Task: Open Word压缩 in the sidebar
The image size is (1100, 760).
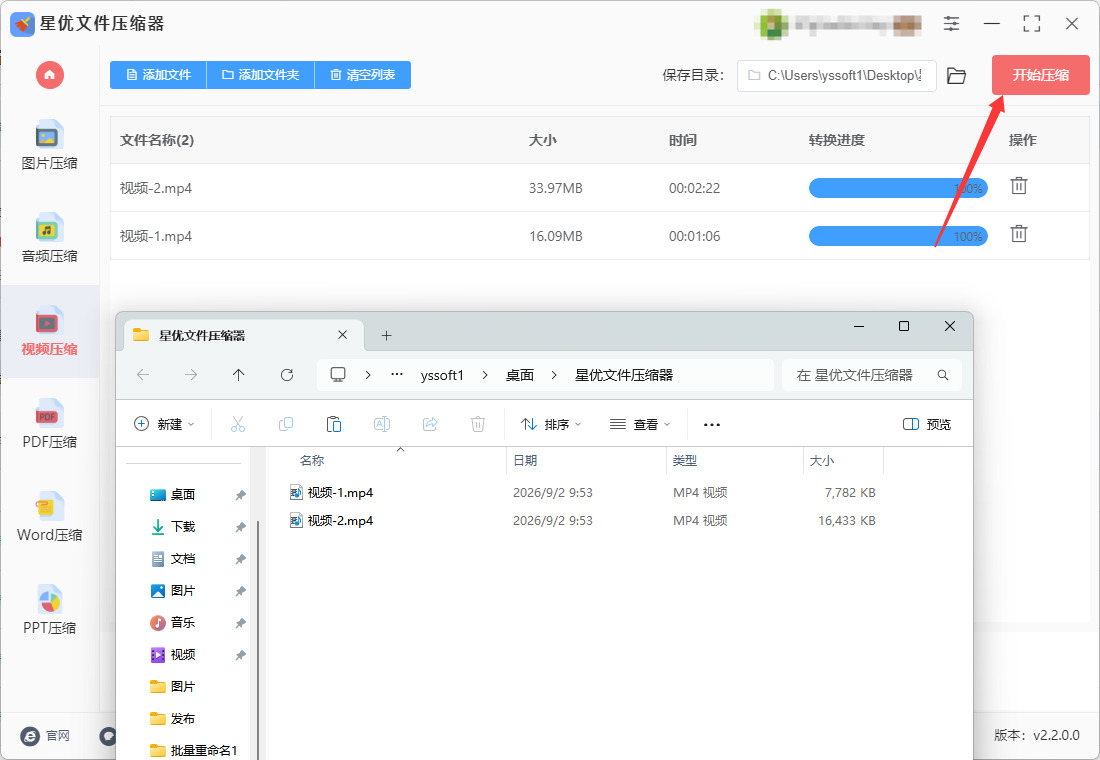Action: (x=49, y=517)
